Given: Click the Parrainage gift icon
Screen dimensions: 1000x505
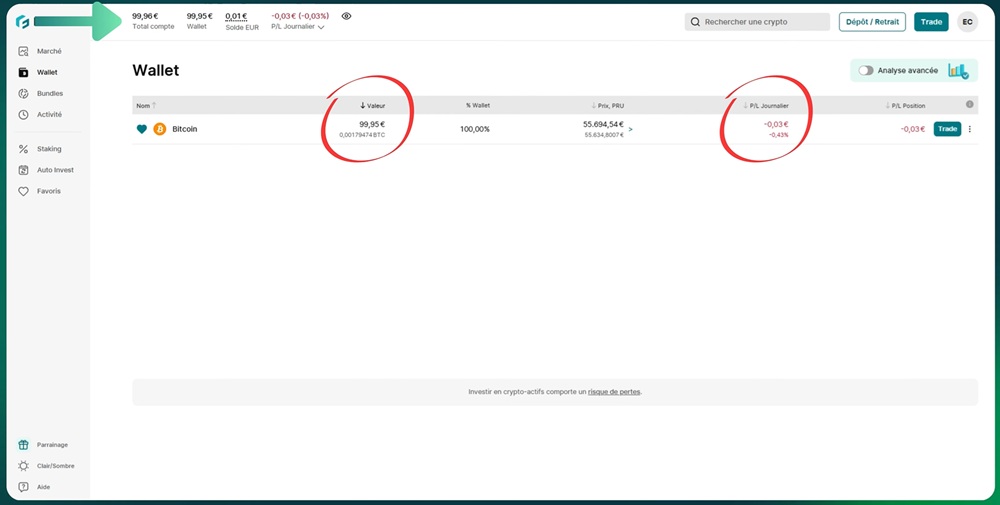Looking at the screenshot, I should coord(24,444).
